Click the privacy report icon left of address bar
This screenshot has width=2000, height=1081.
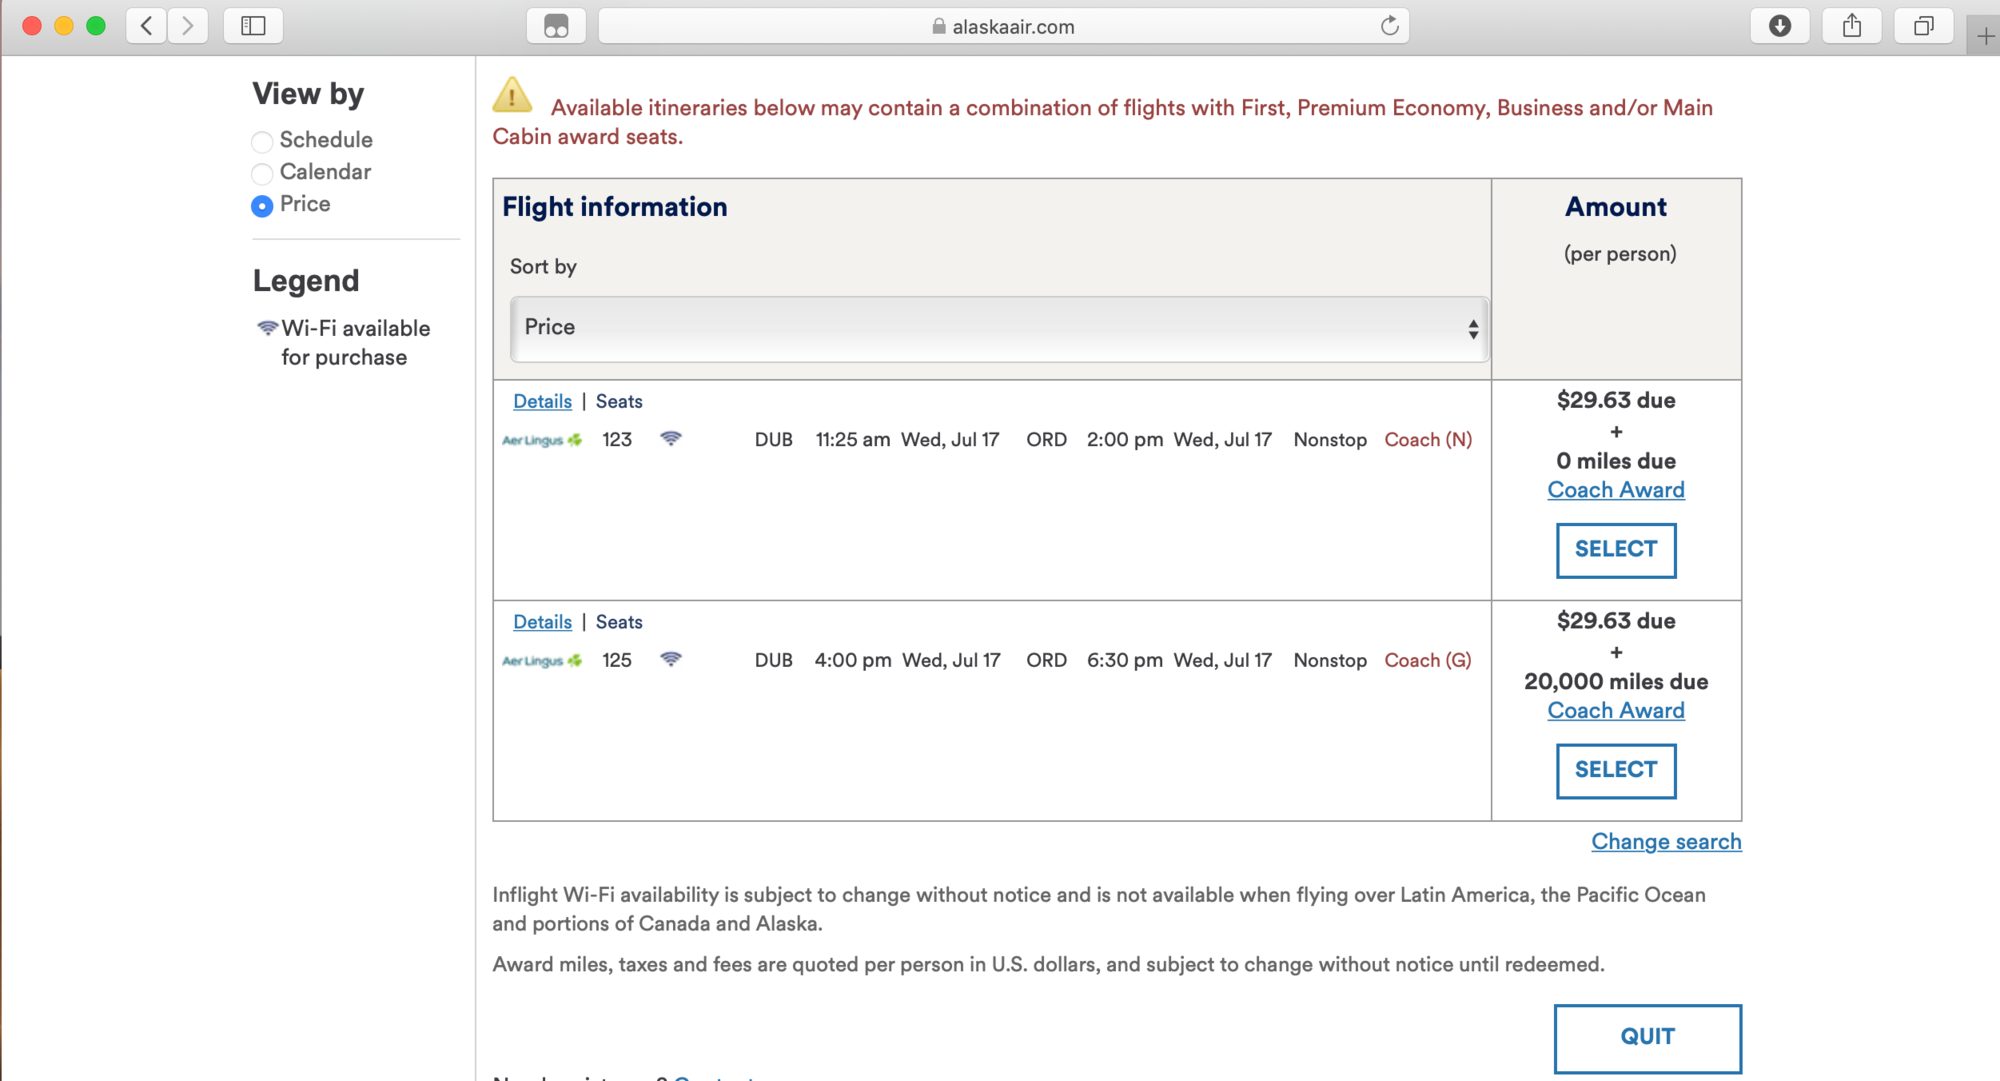pos(556,26)
